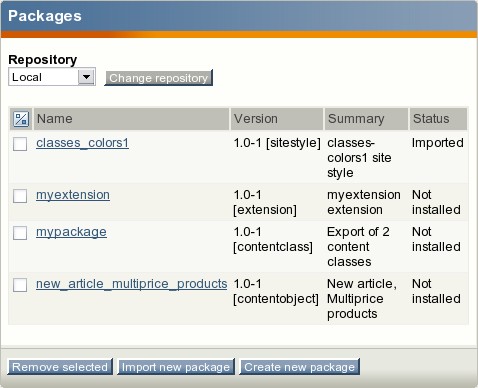Click Create new package button
Screen dimensions: 478x388
click(300, 367)
